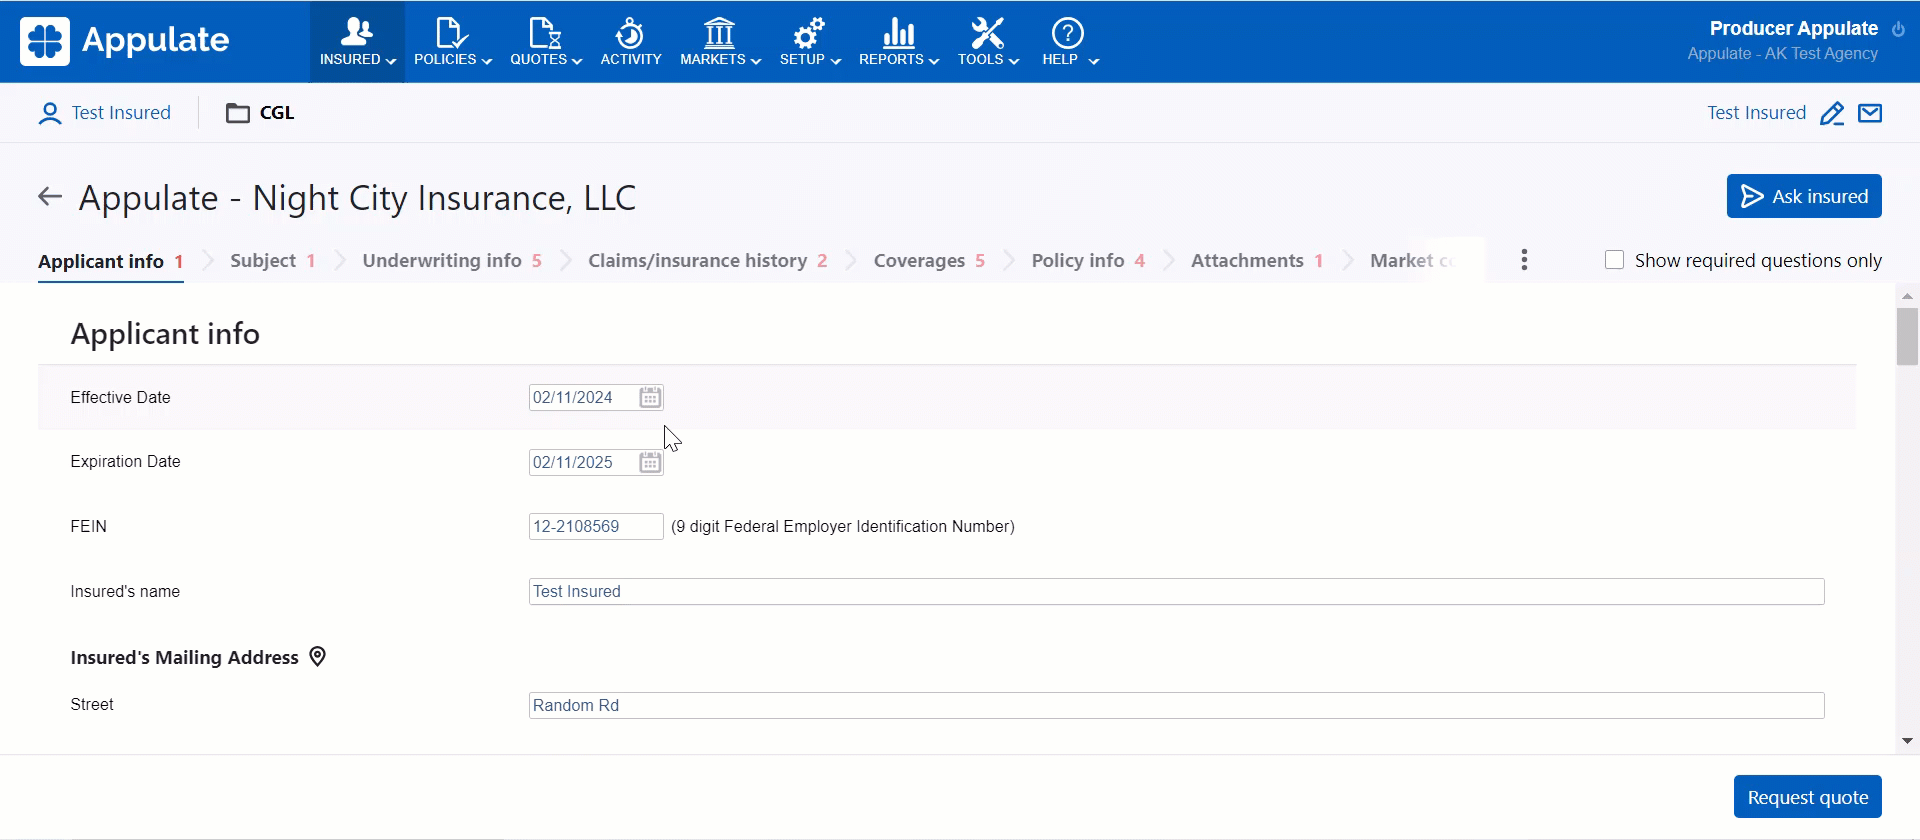The image size is (1920, 840).
Task: Open the three-dot more sections menu
Action: [1524, 260]
